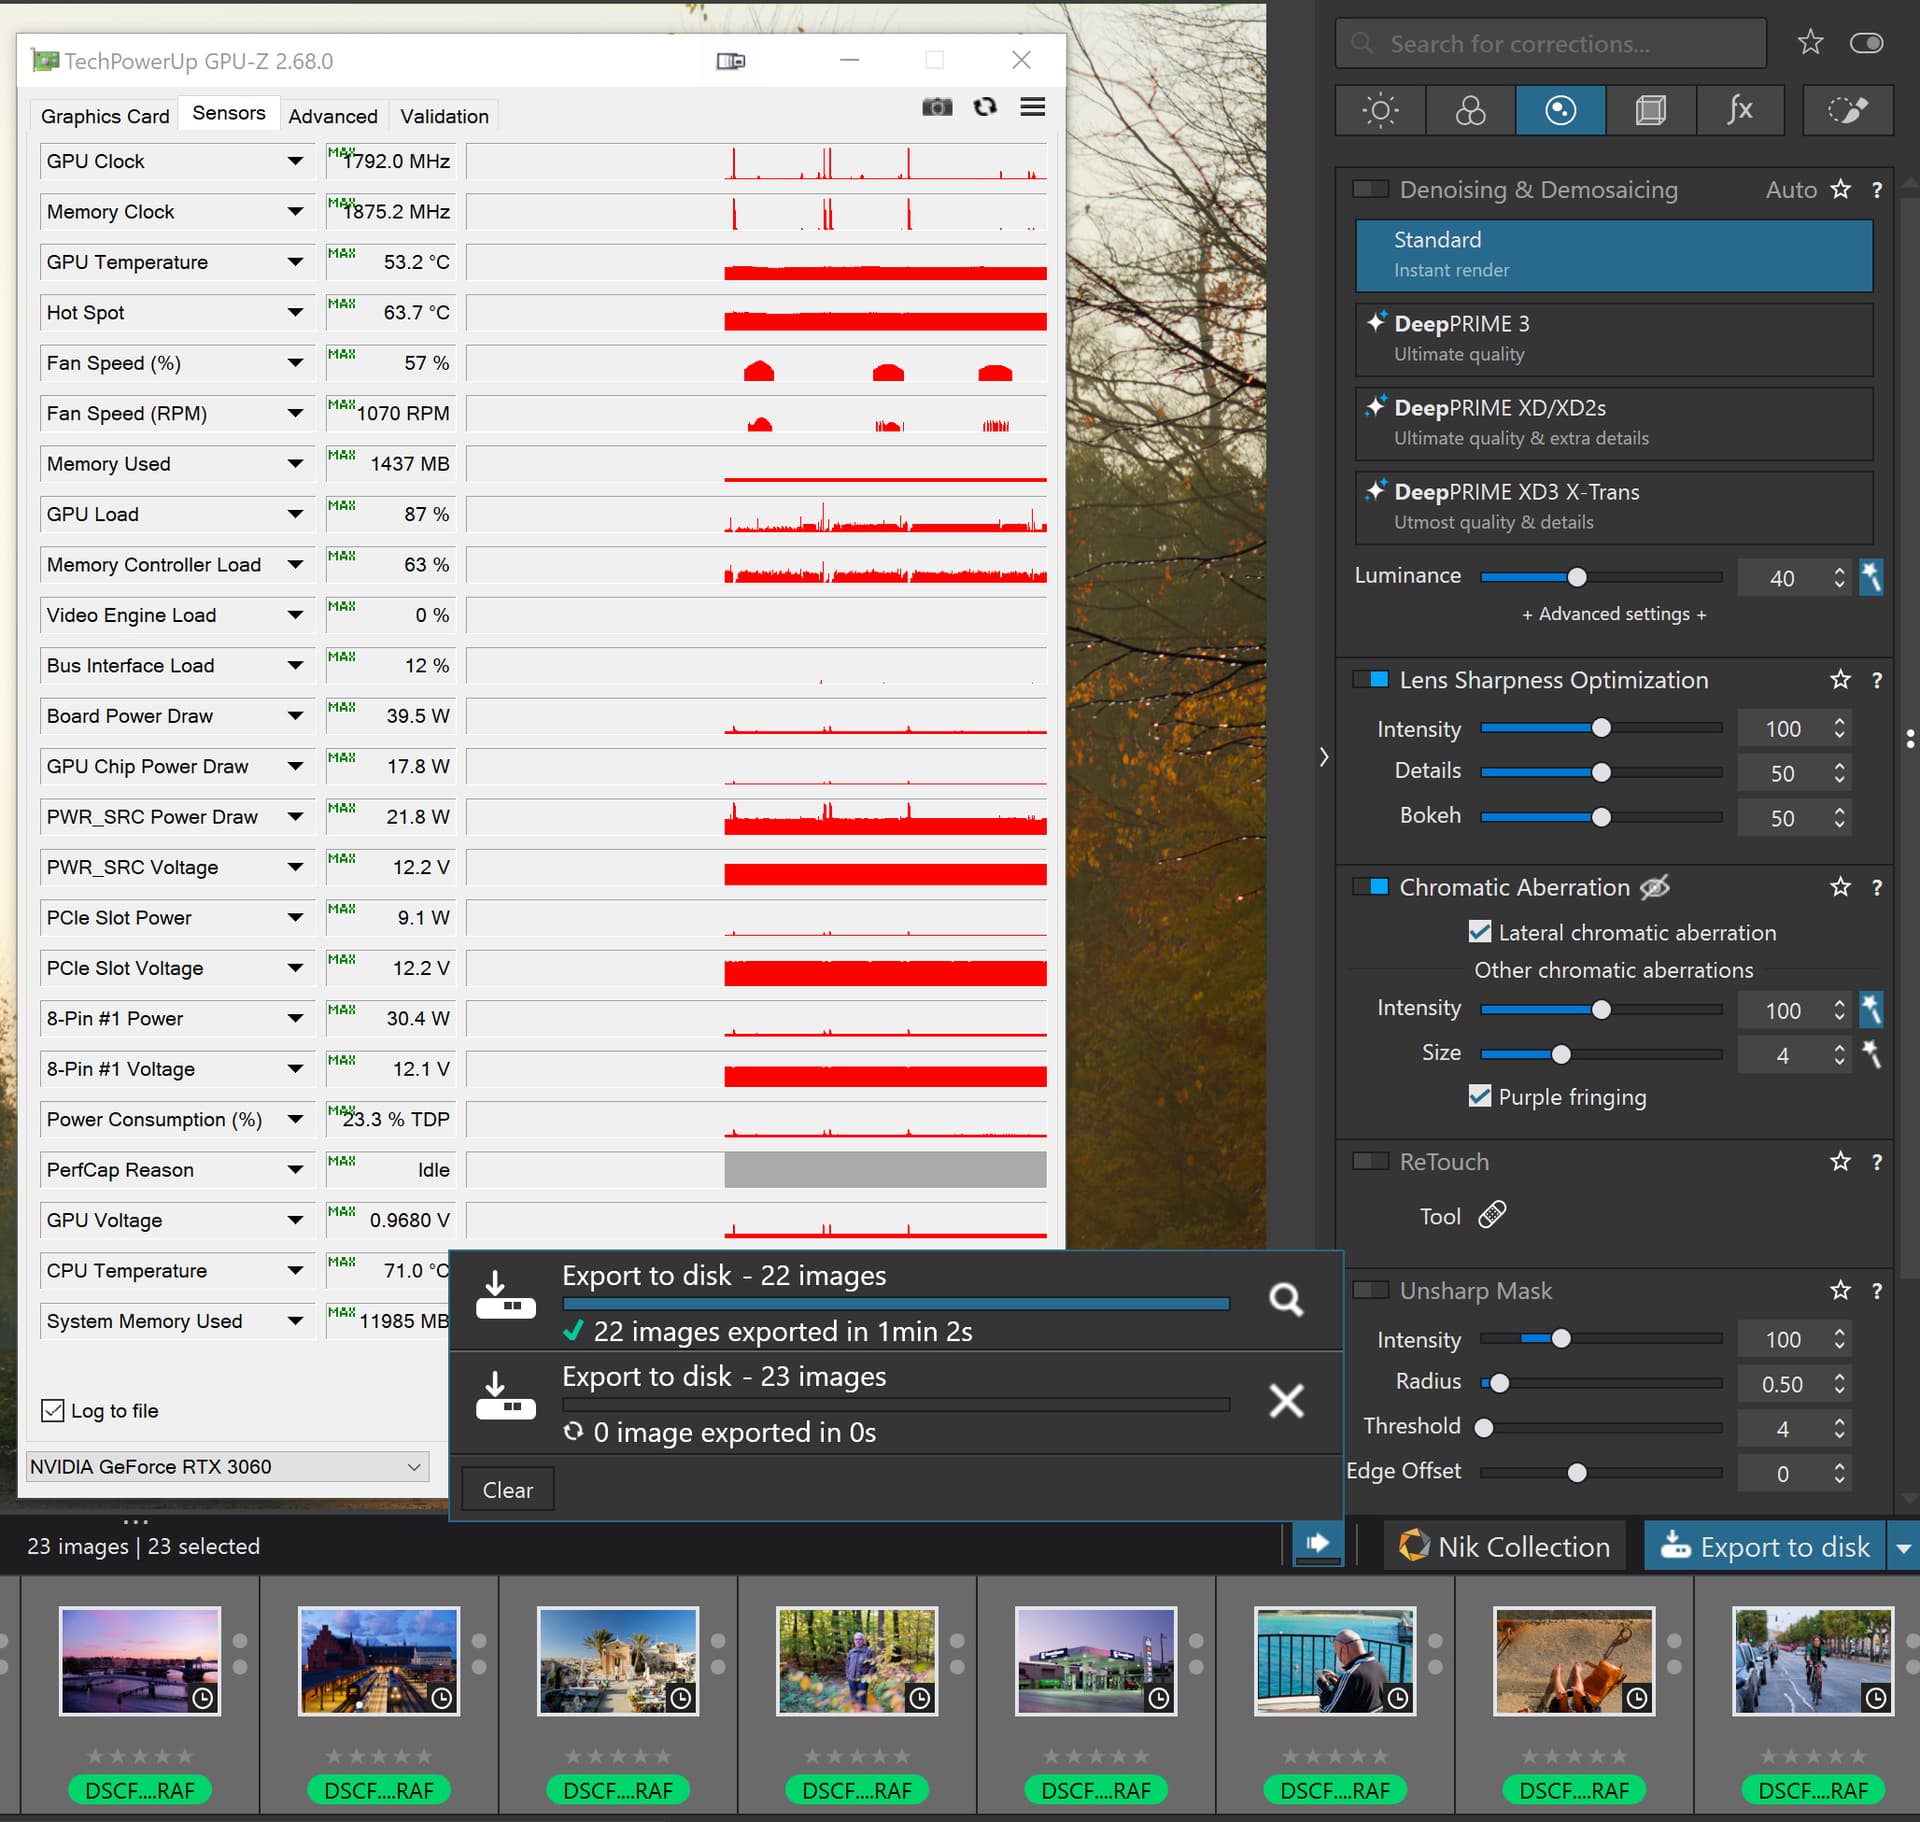Select the Geometry tab icon
This screenshot has width=1920, height=1822.
[x=1650, y=110]
